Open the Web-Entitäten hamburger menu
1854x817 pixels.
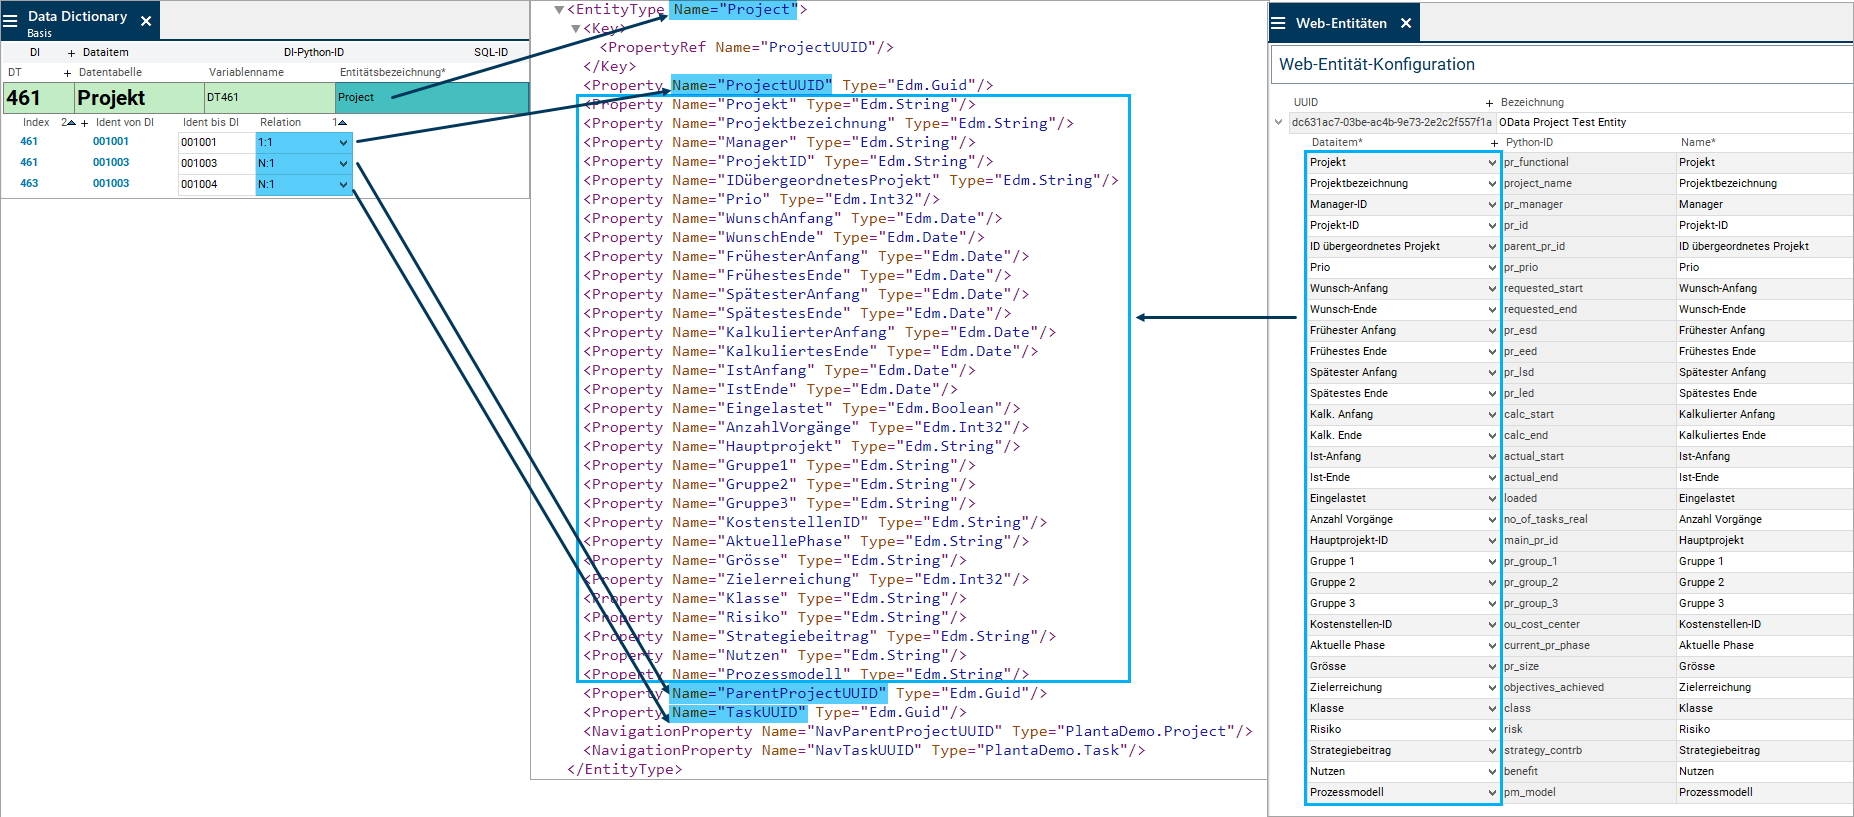pyautogui.click(x=1278, y=23)
